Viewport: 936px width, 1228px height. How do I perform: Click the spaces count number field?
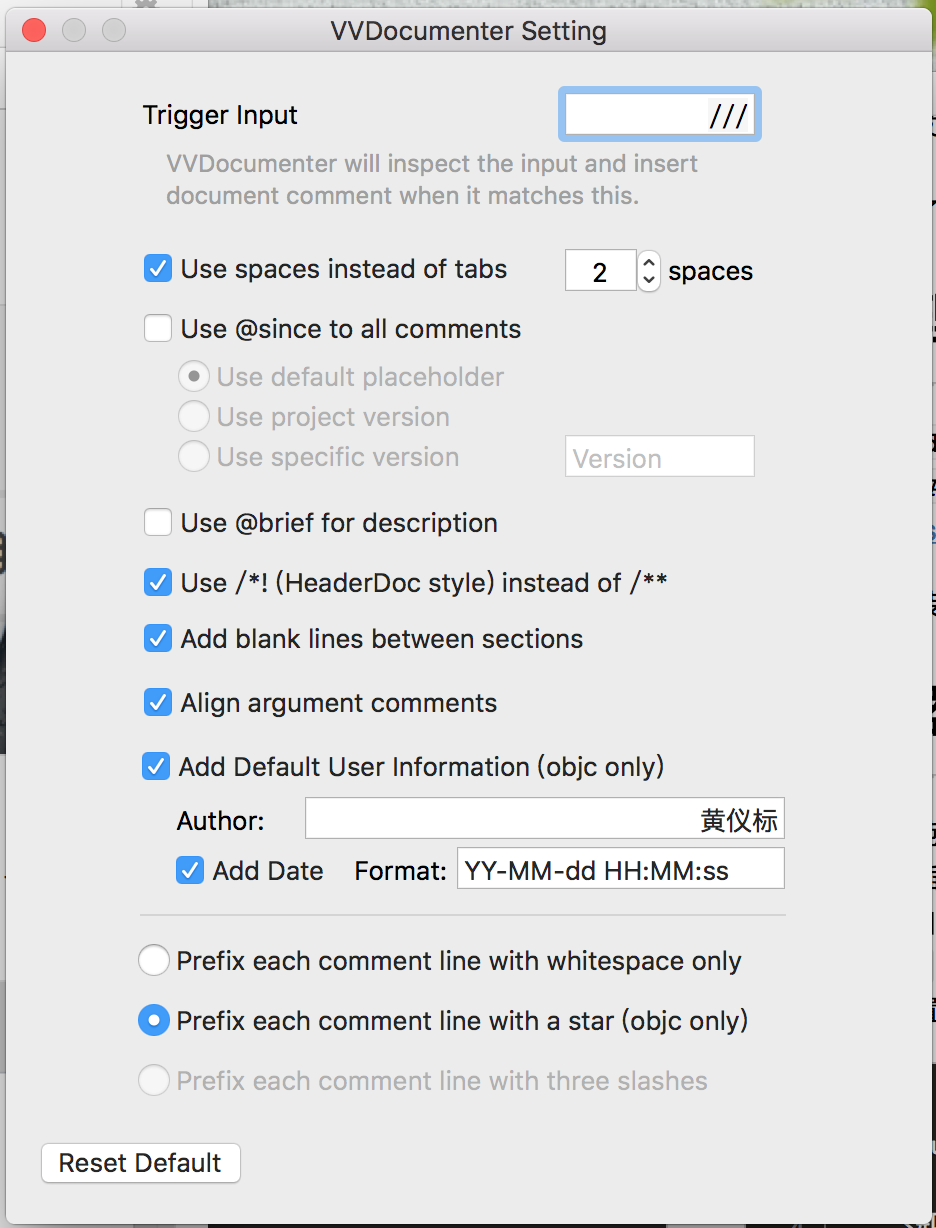click(x=600, y=271)
